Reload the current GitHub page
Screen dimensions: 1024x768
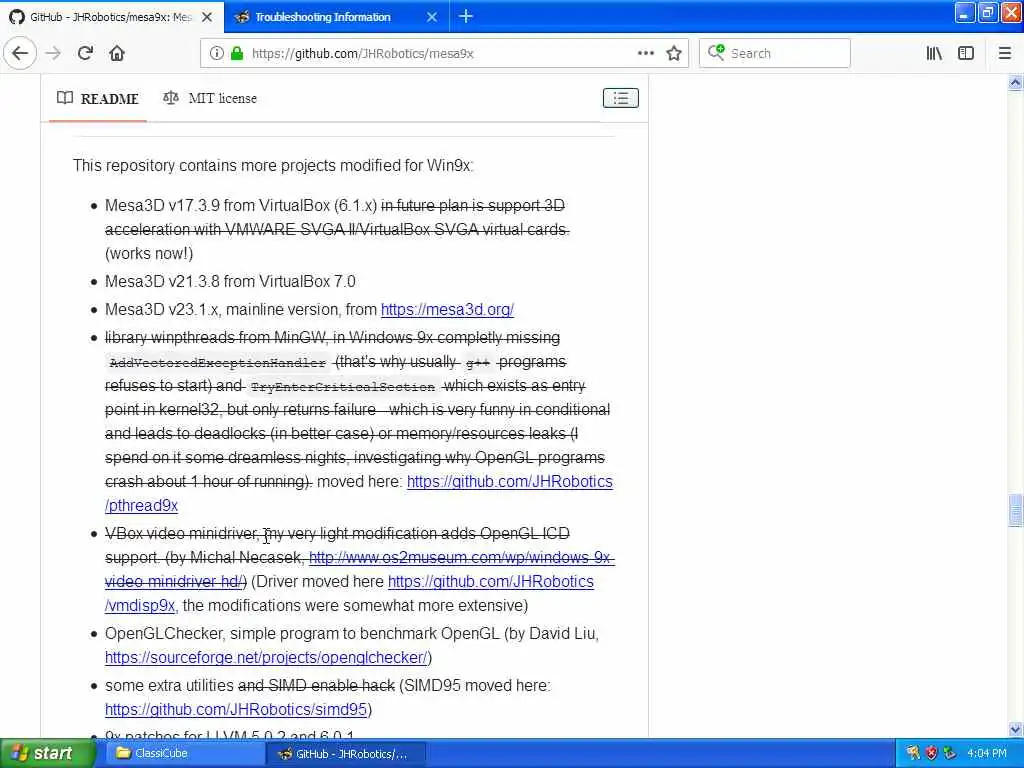86,53
